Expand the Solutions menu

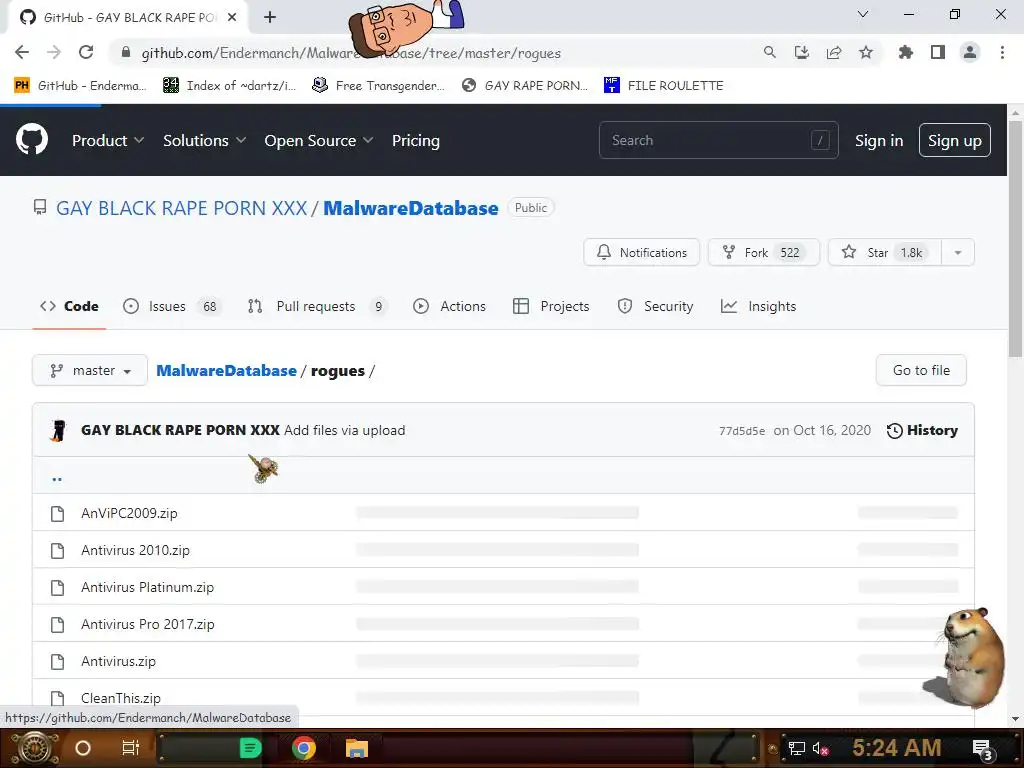(204, 140)
